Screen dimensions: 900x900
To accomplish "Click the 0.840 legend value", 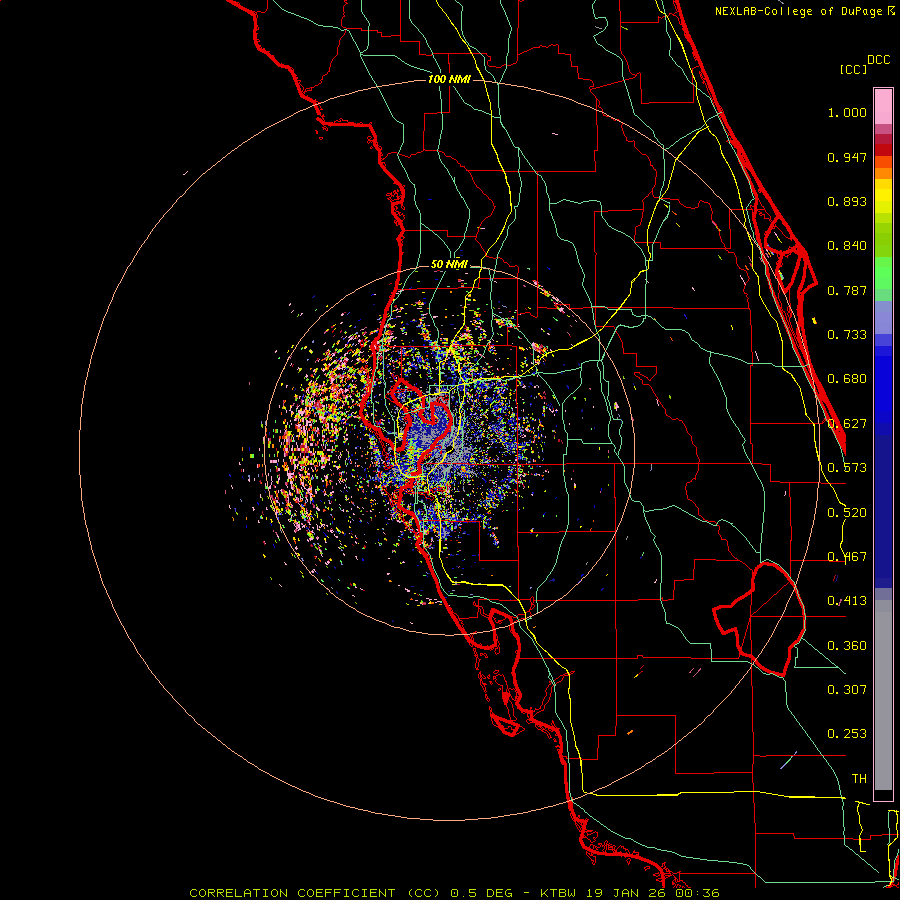I will pos(847,246).
